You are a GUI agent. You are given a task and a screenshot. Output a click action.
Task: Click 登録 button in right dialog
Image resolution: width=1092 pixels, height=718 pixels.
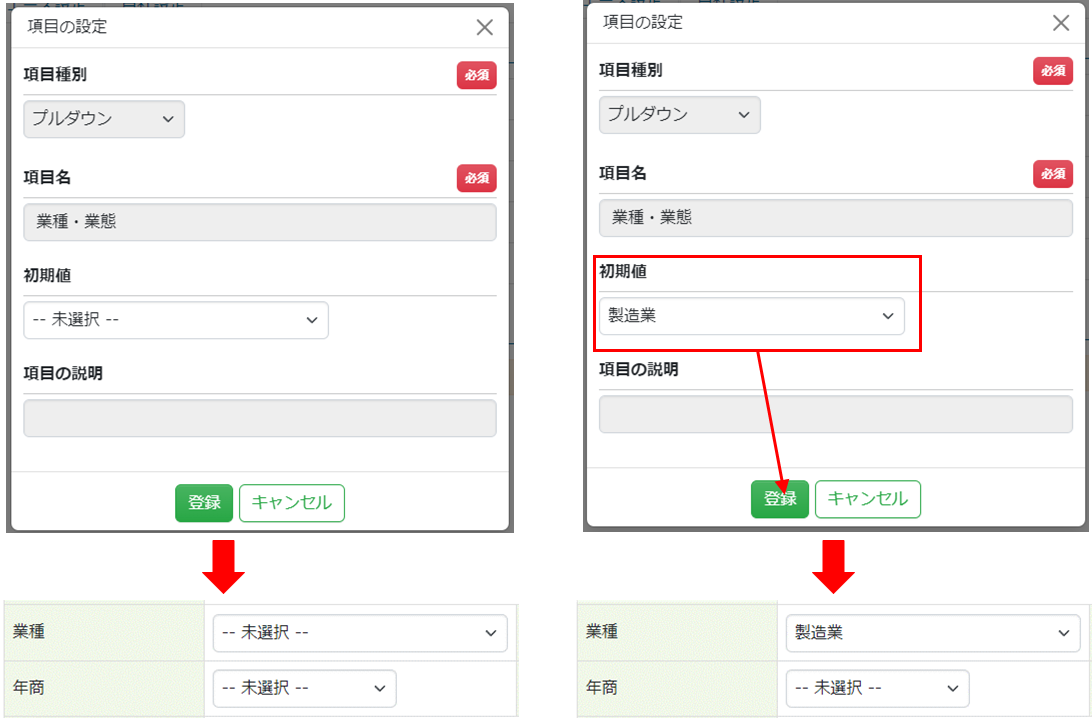pyautogui.click(x=780, y=499)
